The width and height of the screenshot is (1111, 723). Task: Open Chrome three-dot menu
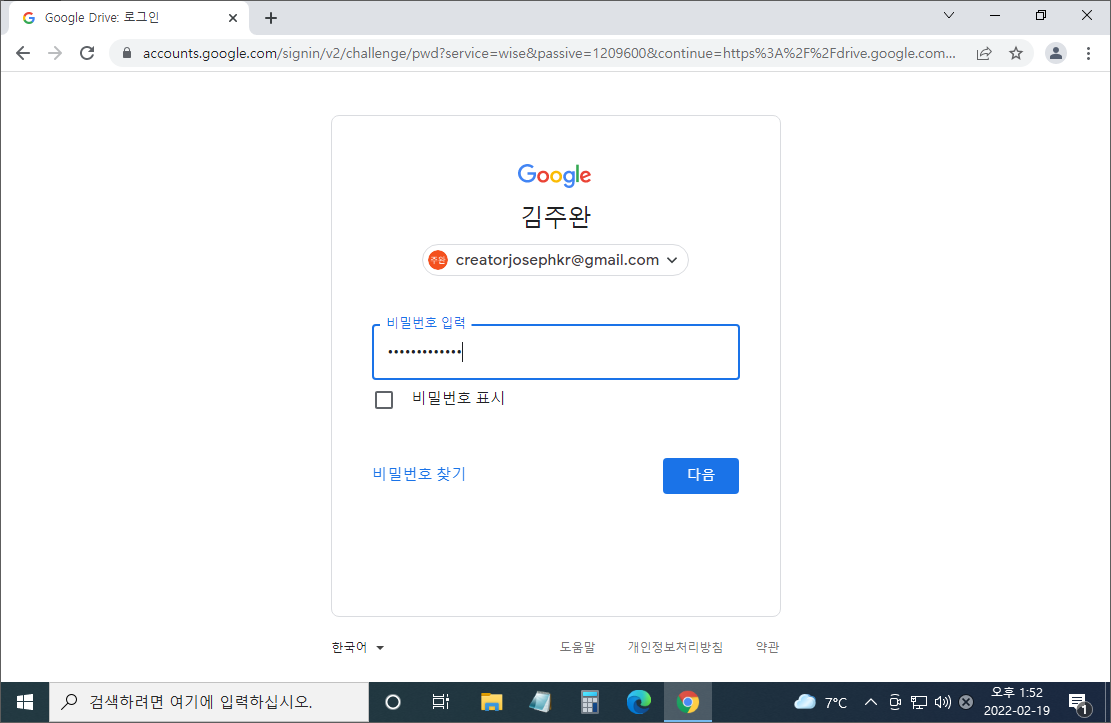coord(1088,53)
